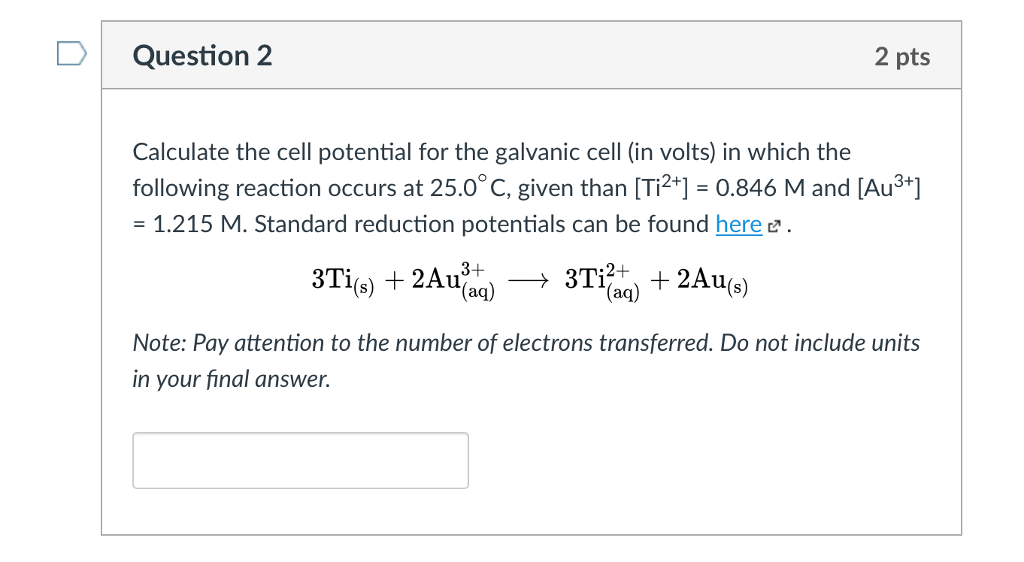The width and height of the screenshot is (1024, 562).
Task: Open the 'here' standard reduction potentials link
Action: 738,225
